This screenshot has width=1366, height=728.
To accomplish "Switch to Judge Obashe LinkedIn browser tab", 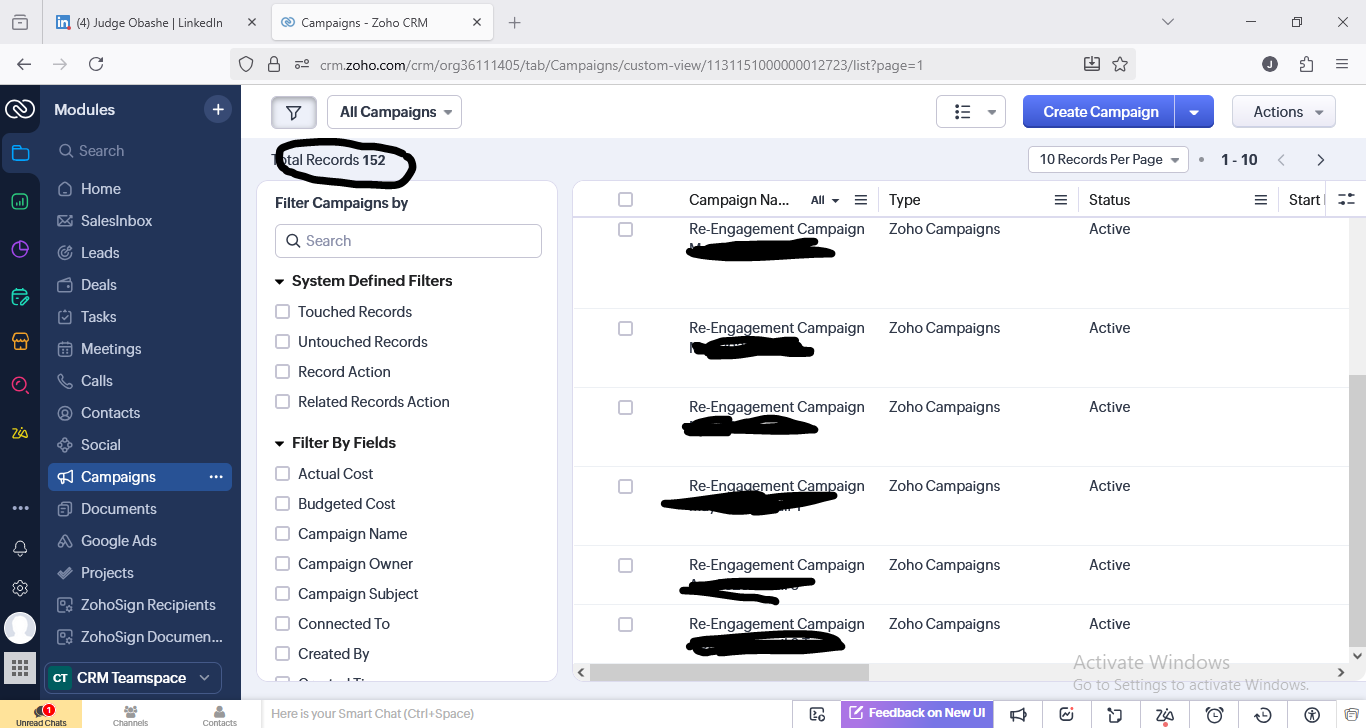I will (x=155, y=22).
